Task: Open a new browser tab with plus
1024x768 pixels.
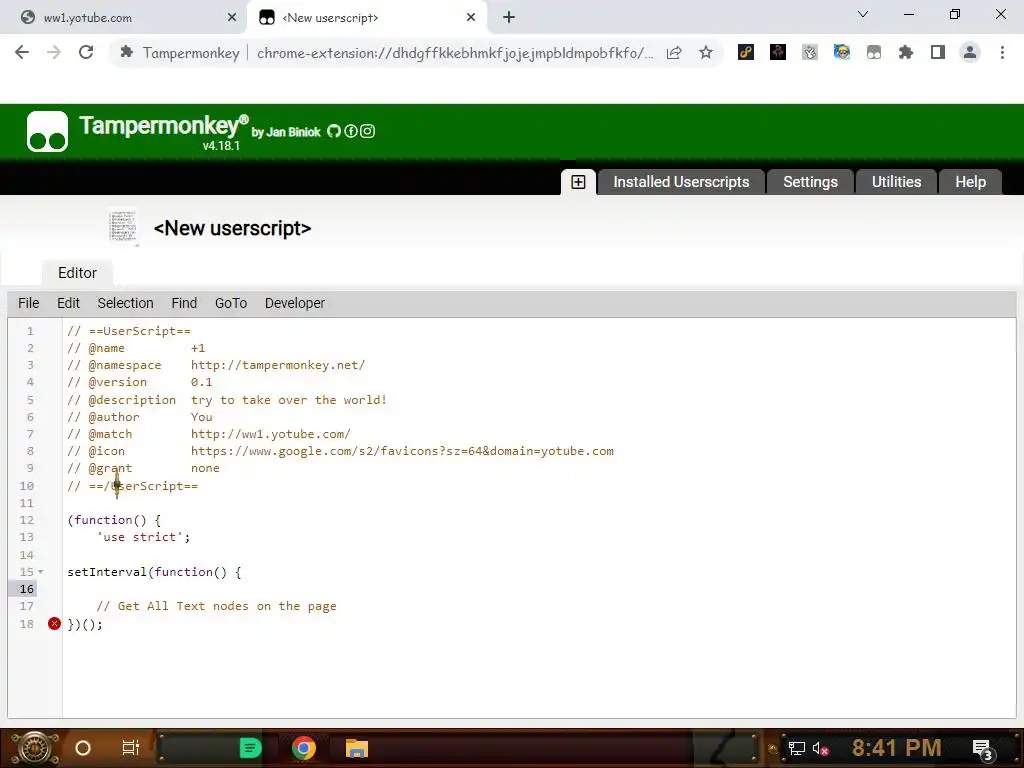Action: point(509,18)
